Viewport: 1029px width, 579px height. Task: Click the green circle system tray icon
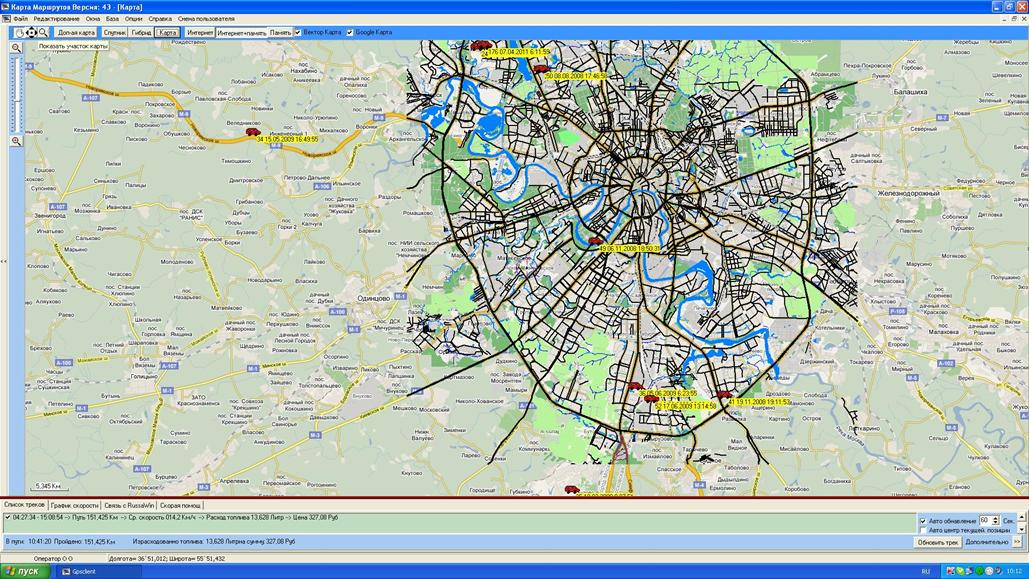point(980,571)
